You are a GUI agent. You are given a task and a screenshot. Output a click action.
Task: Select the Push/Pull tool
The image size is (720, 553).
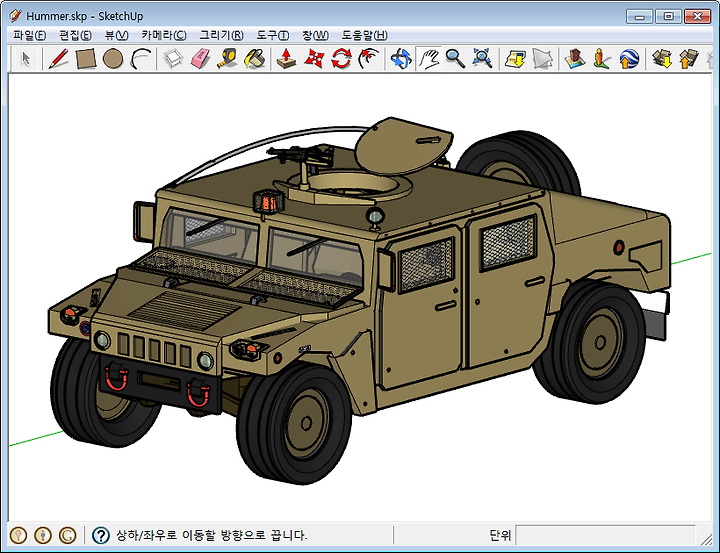coord(287,59)
